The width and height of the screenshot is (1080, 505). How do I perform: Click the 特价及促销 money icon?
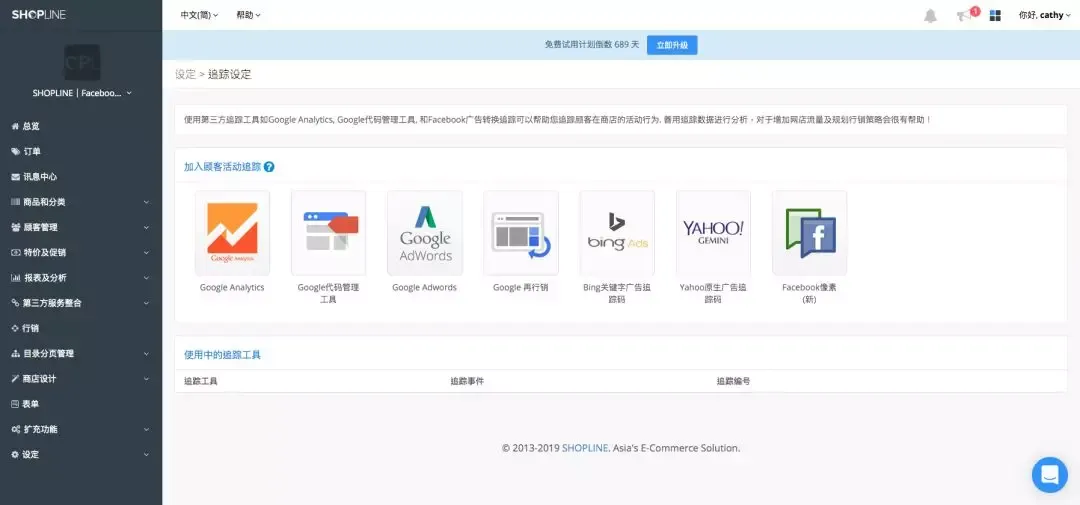(15, 252)
